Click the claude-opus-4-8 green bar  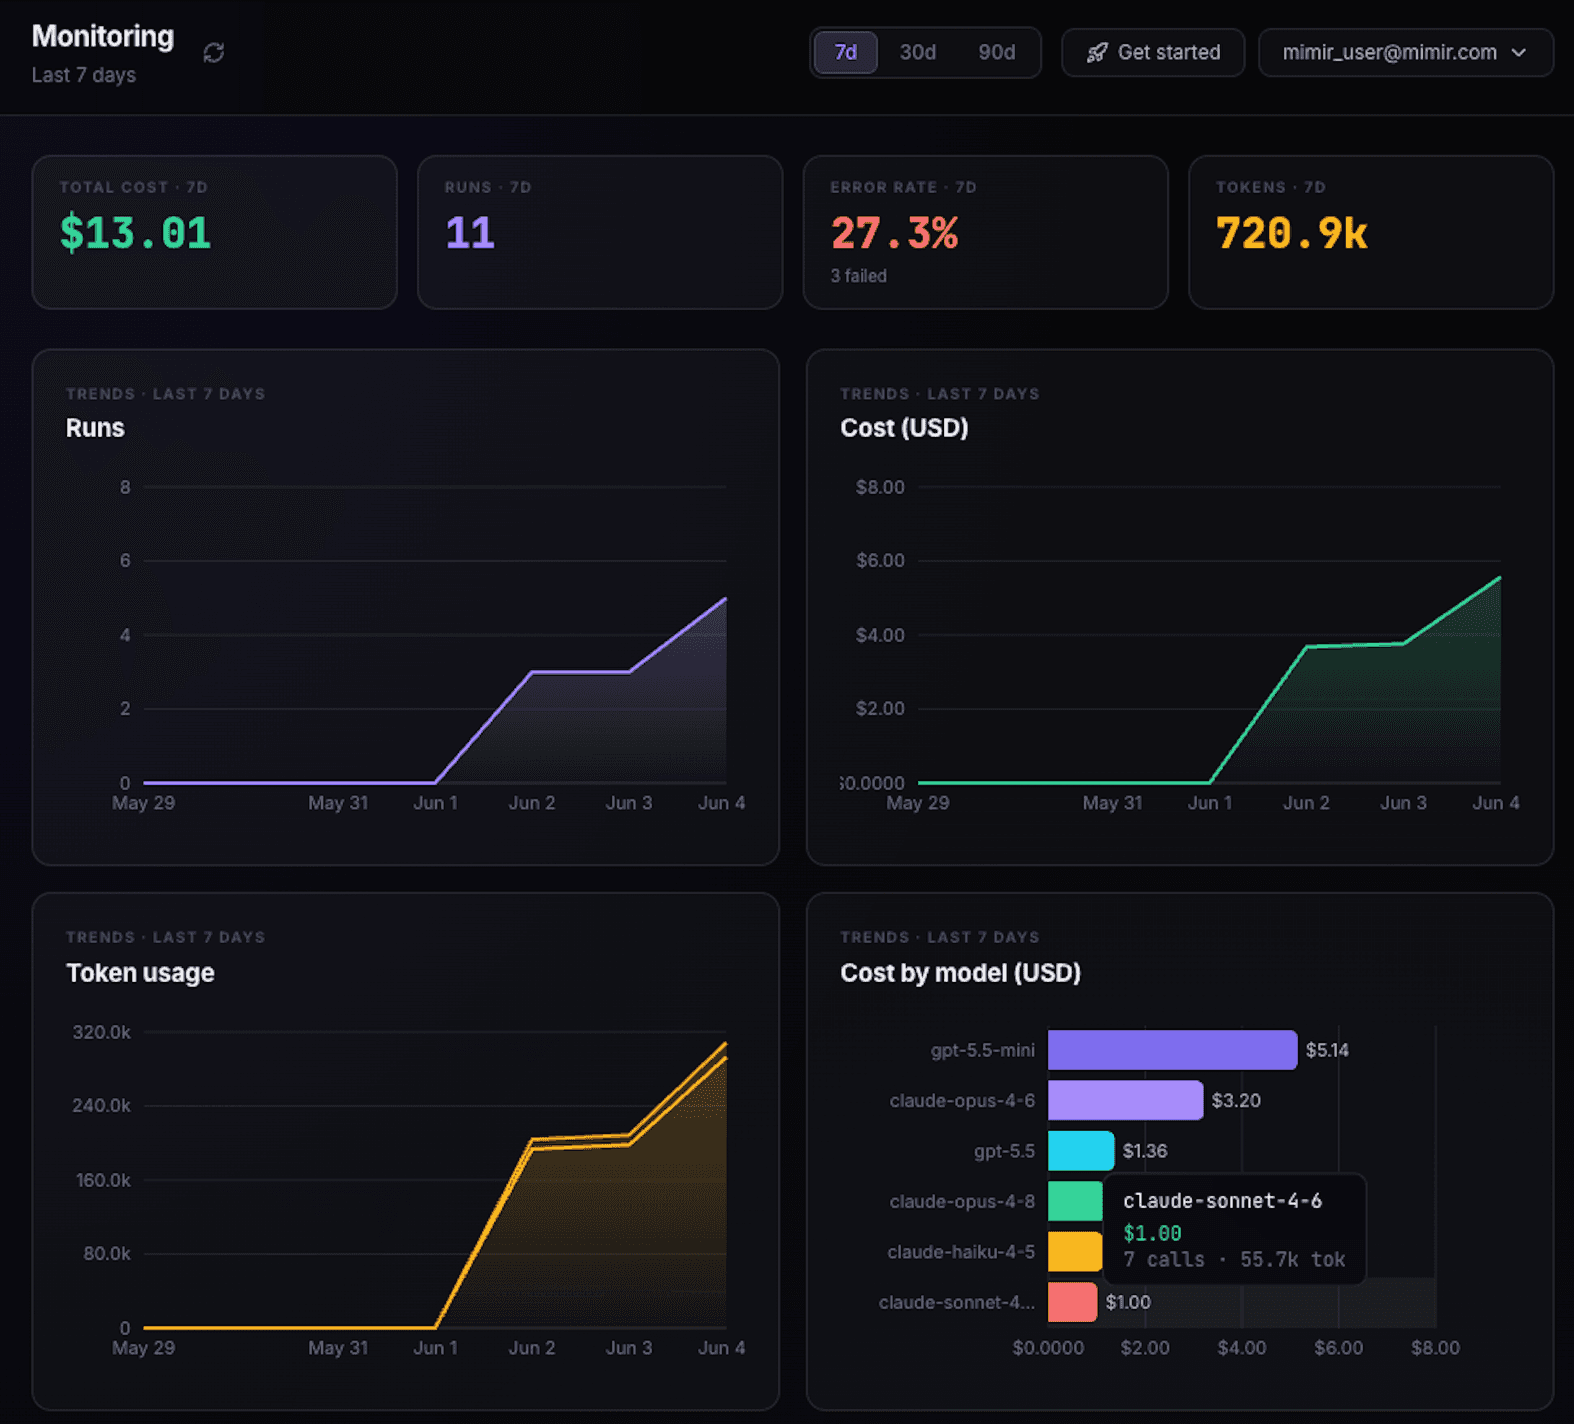point(1075,1201)
